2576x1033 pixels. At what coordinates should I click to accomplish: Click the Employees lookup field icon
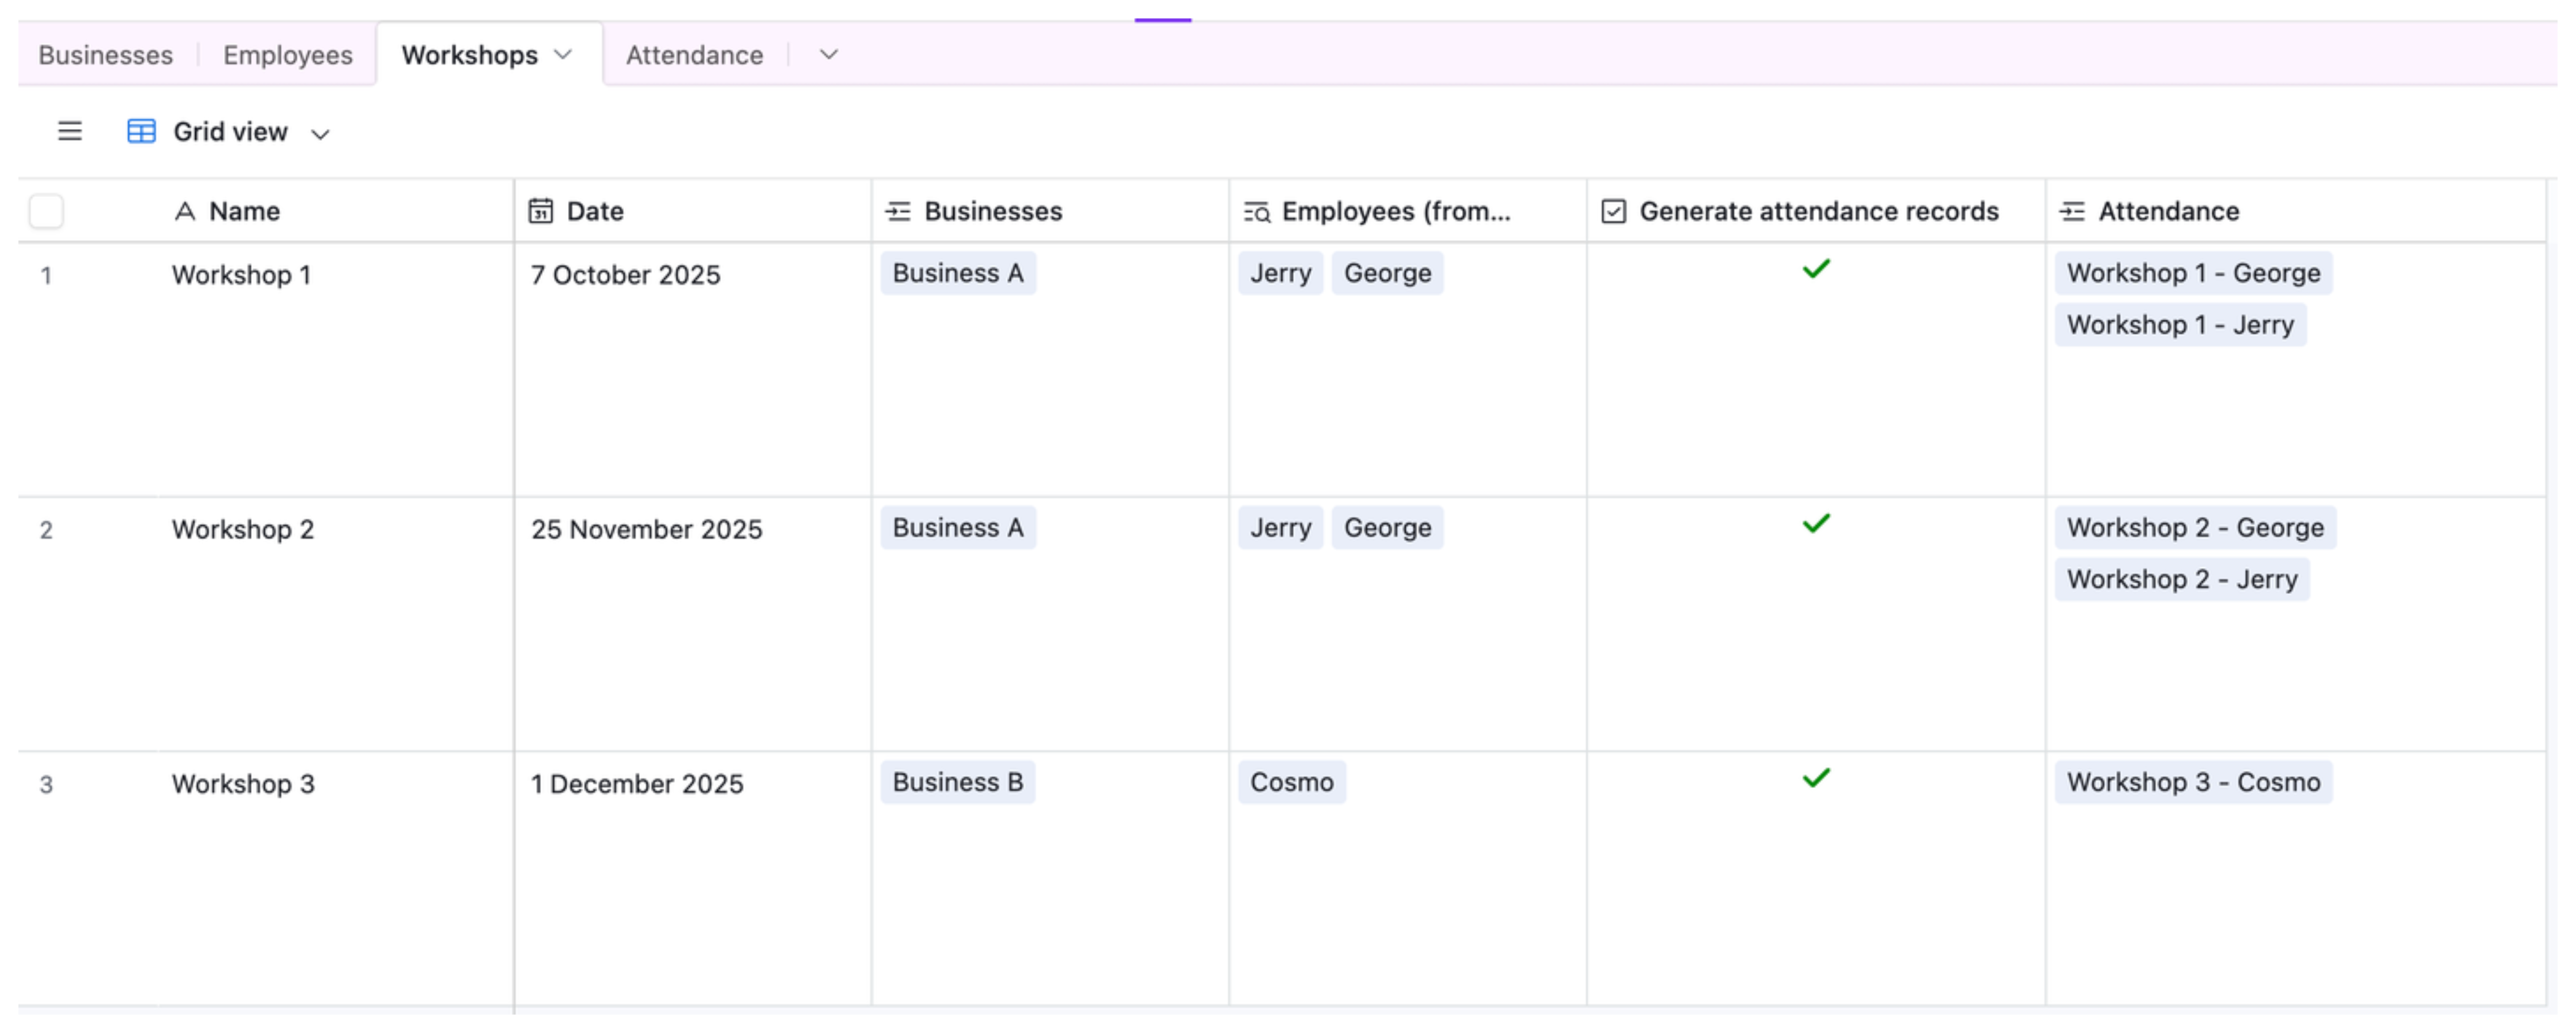[1256, 211]
